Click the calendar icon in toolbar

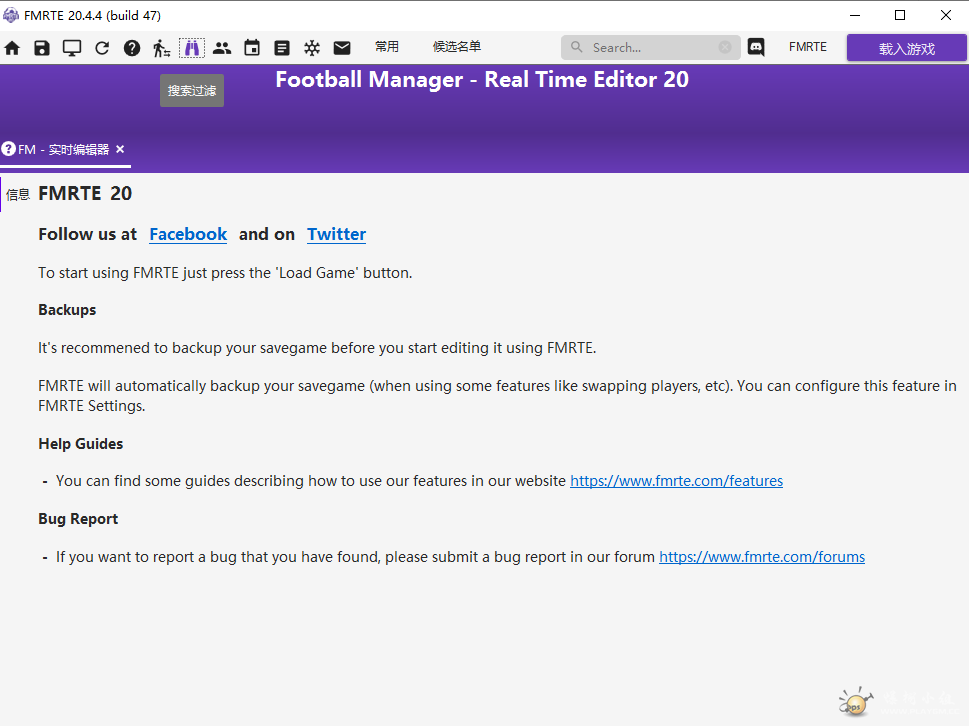(x=252, y=48)
